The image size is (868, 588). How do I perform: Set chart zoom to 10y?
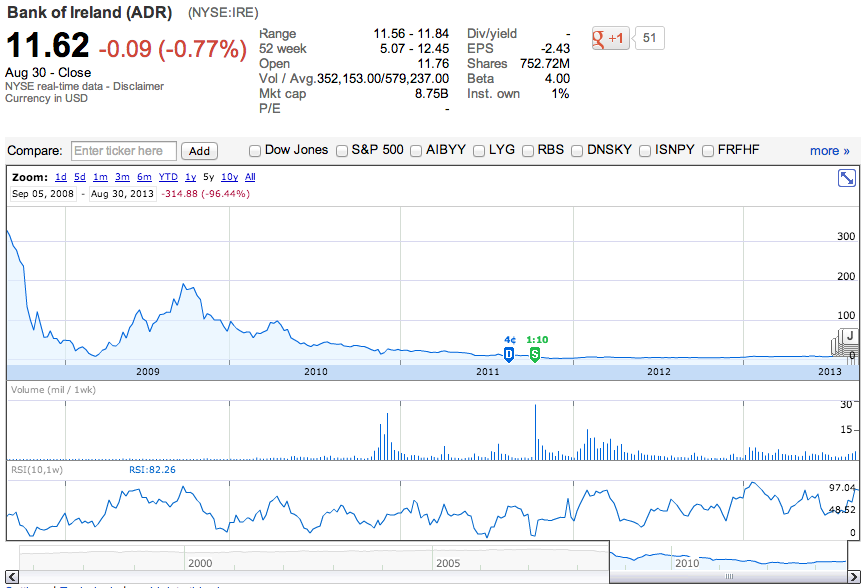pyautogui.click(x=229, y=177)
